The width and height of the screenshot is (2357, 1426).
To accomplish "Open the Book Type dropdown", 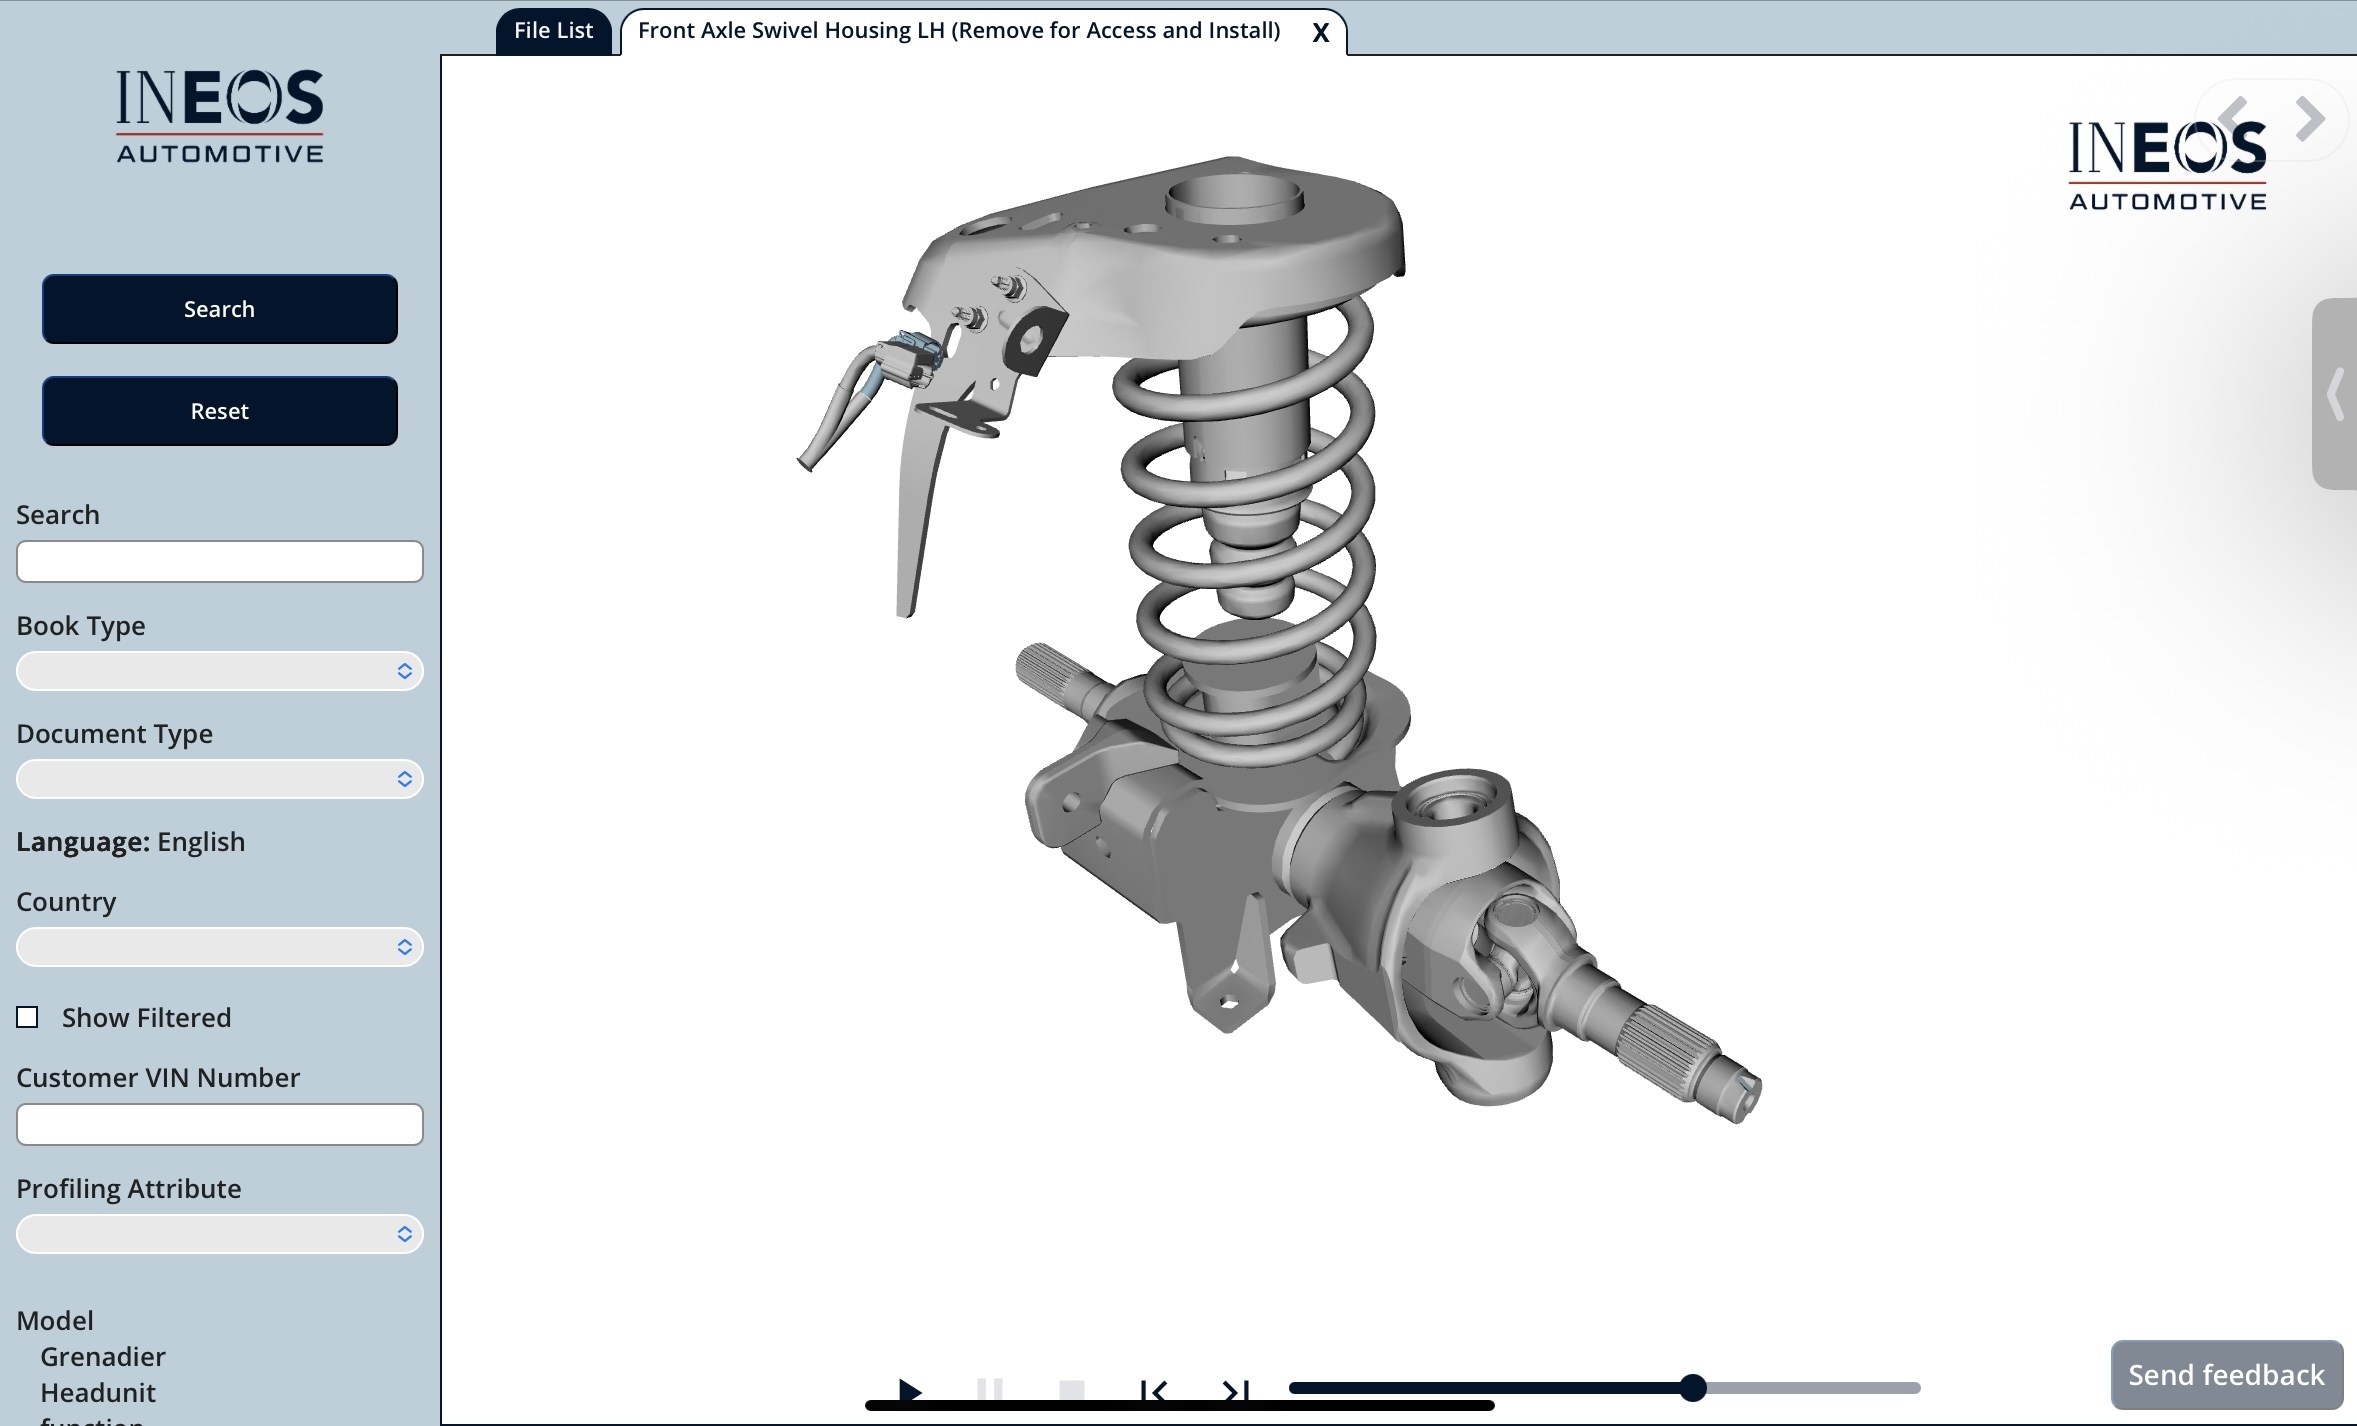I will click(x=220, y=671).
